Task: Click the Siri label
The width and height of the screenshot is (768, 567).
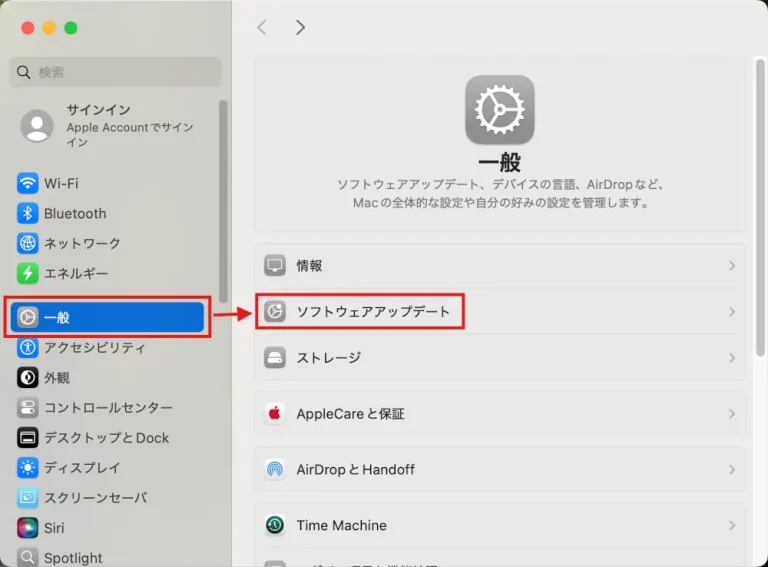Action: (54, 528)
